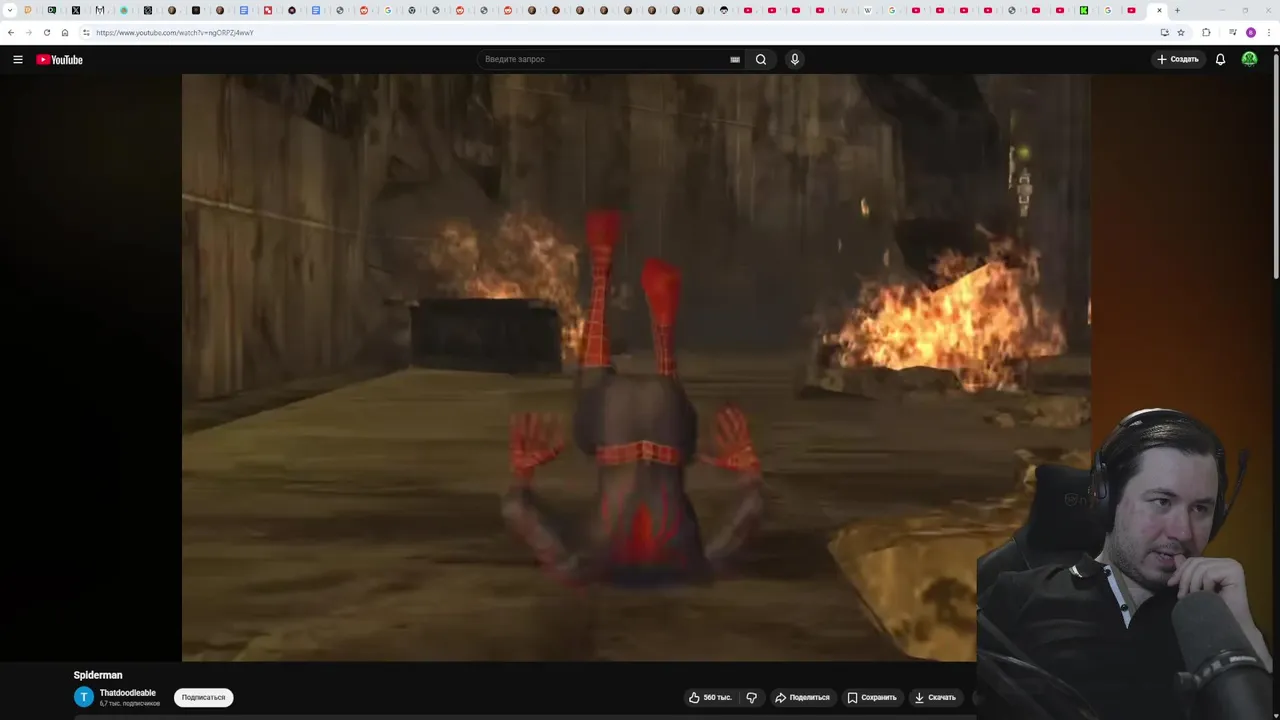
Task: Pause the Spiderman video in the player
Action: pyautogui.click(x=636, y=367)
